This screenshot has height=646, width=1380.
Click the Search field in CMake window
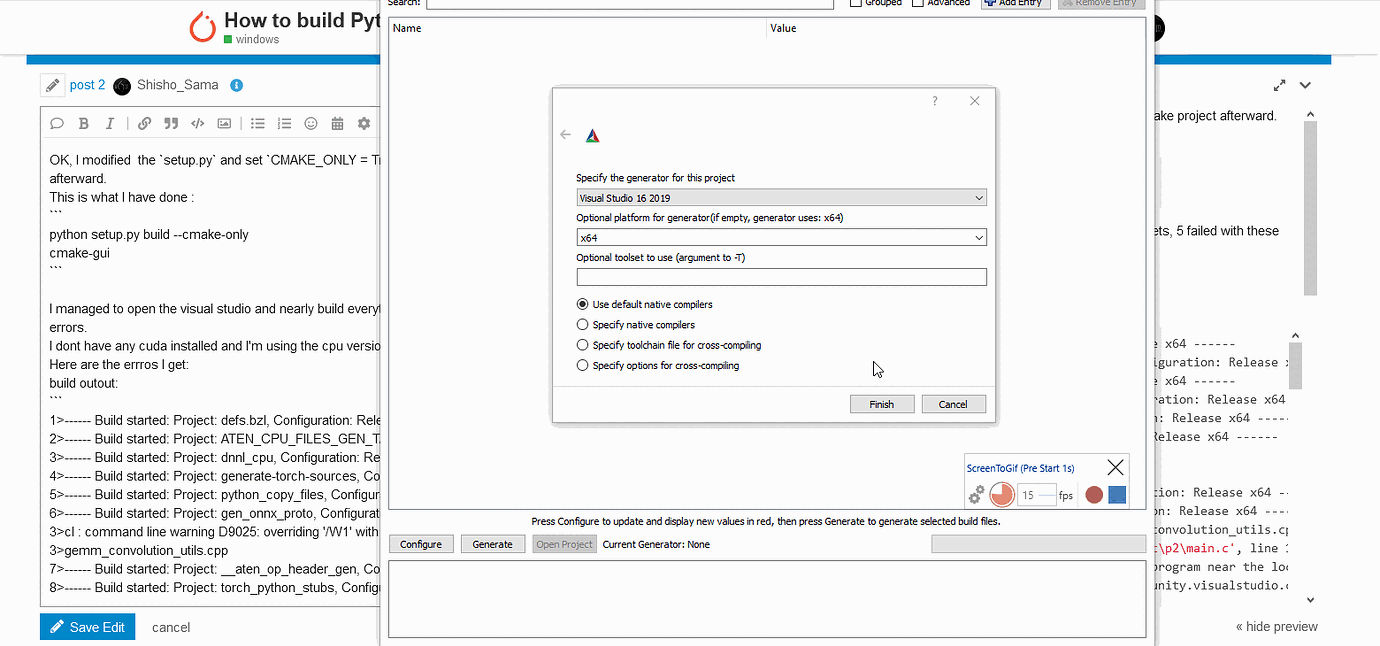point(630,3)
